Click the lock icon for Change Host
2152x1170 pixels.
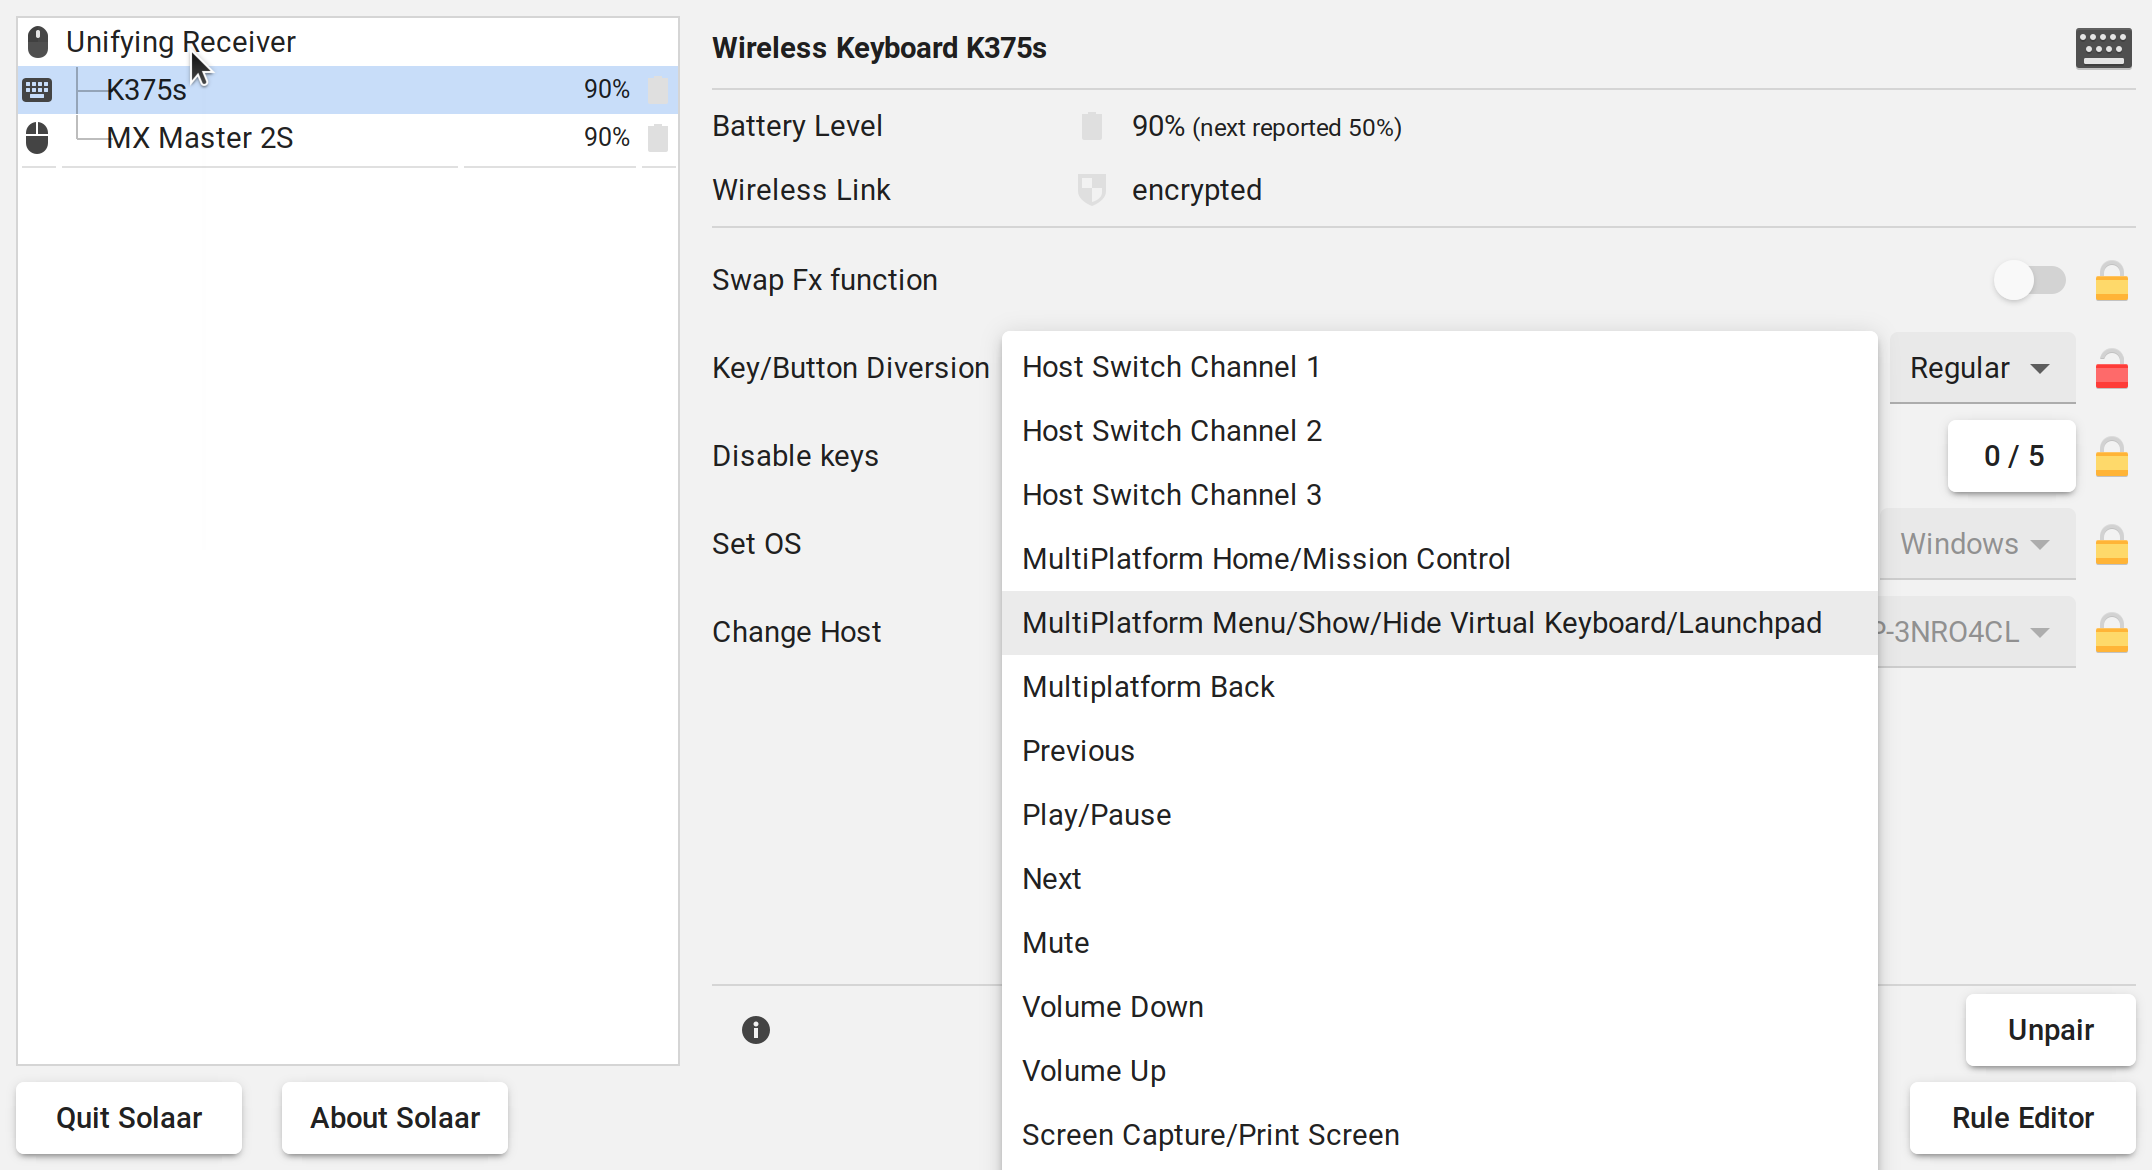pyautogui.click(x=2112, y=633)
